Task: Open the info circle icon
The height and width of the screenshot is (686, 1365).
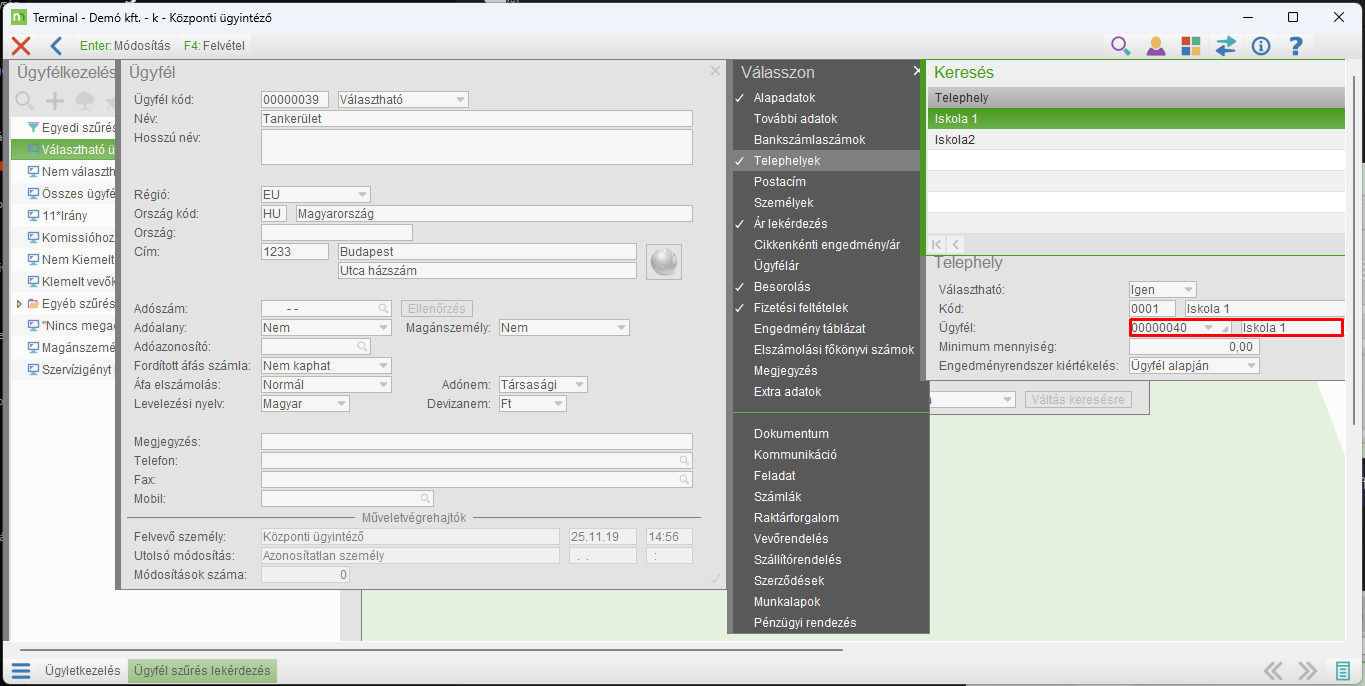Action: (1260, 46)
